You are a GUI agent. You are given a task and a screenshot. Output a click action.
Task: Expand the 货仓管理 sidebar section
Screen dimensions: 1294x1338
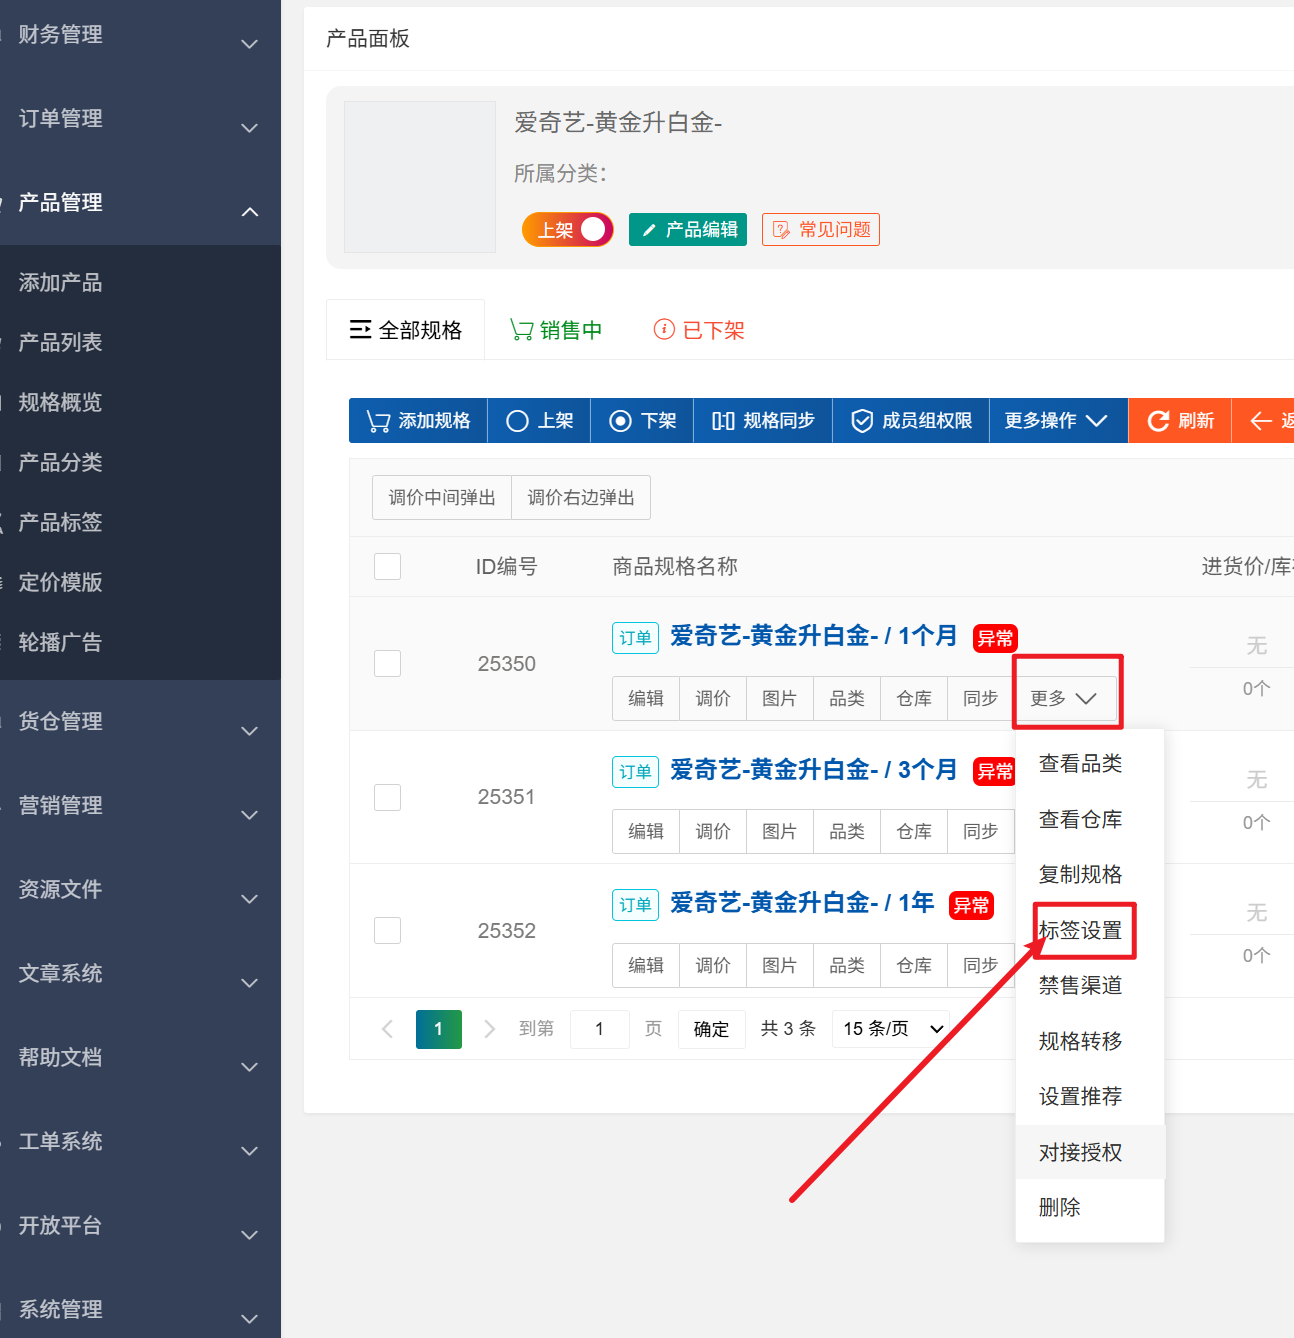point(140,722)
